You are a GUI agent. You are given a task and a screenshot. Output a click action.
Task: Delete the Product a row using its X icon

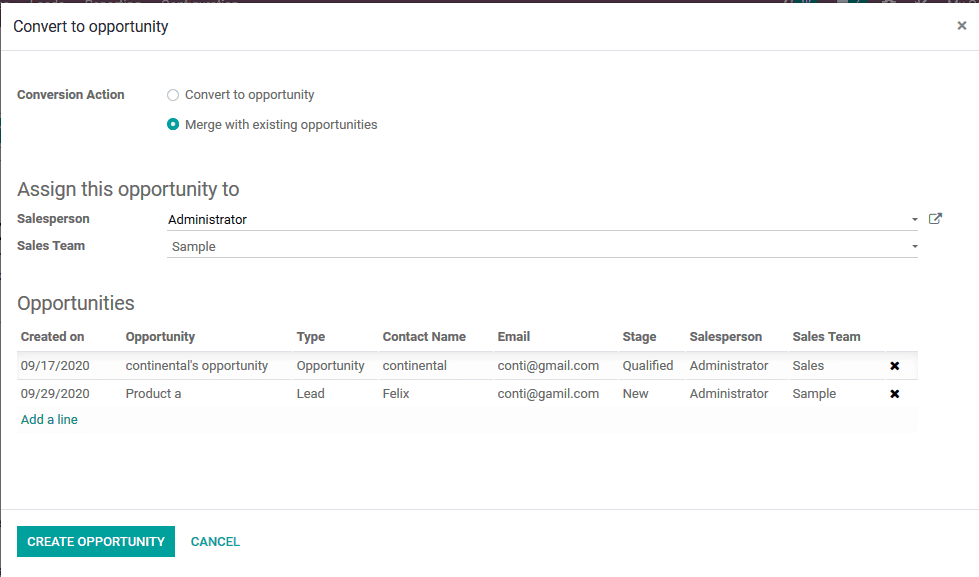[x=895, y=393]
